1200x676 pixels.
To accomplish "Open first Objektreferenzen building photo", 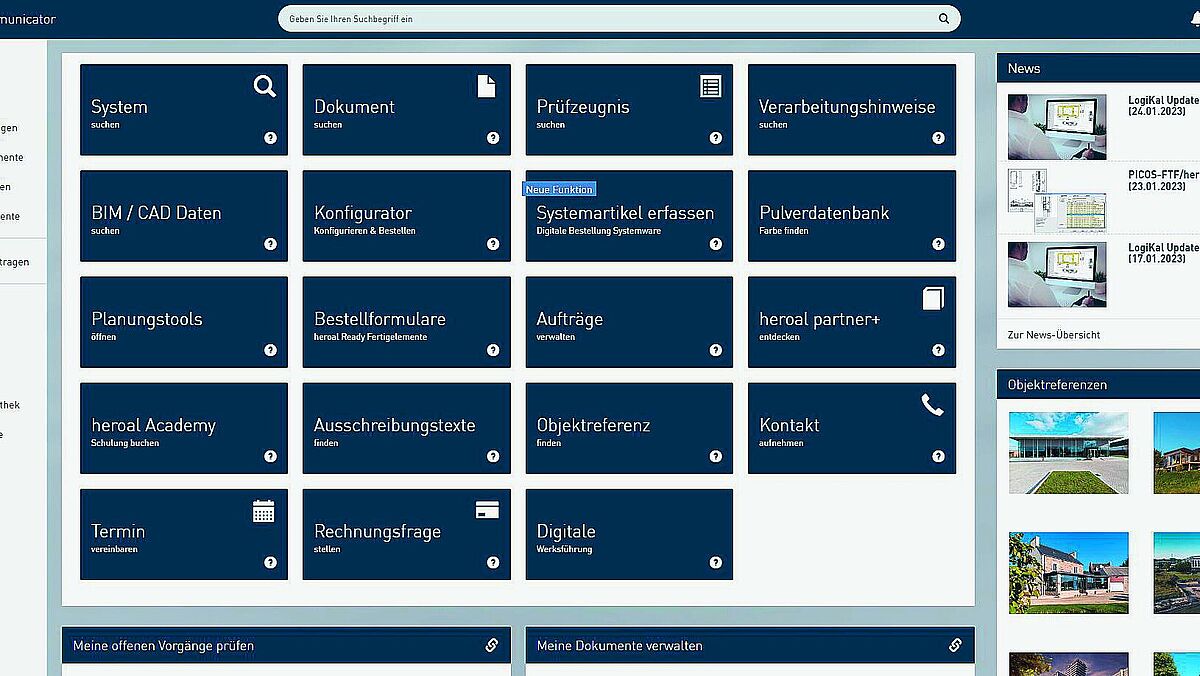I will tap(1068, 453).
